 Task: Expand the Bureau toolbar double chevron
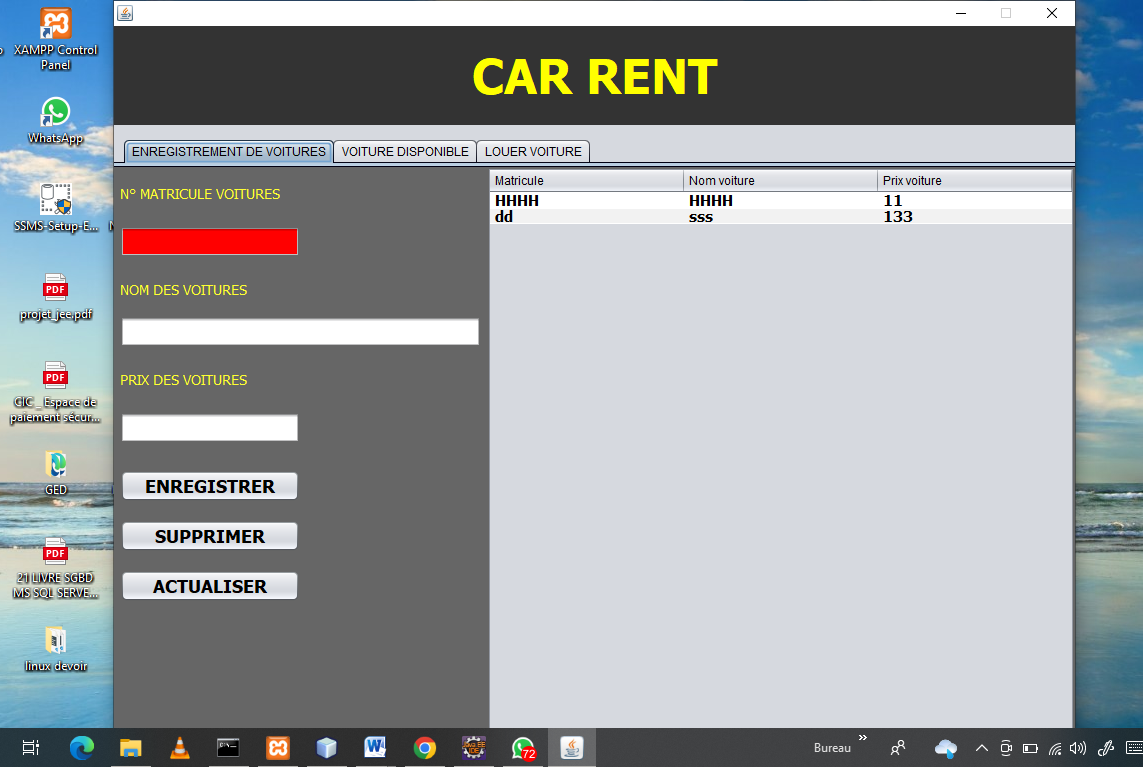pyautogui.click(x=862, y=739)
